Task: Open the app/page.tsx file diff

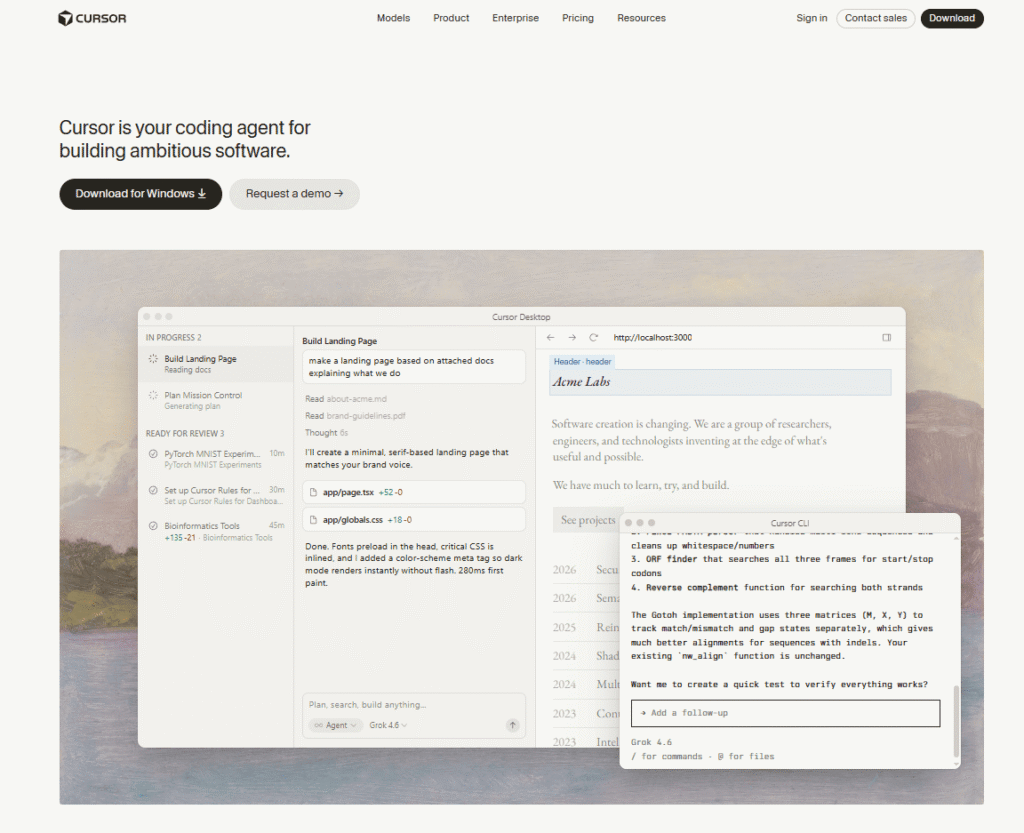Action: (x=413, y=492)
